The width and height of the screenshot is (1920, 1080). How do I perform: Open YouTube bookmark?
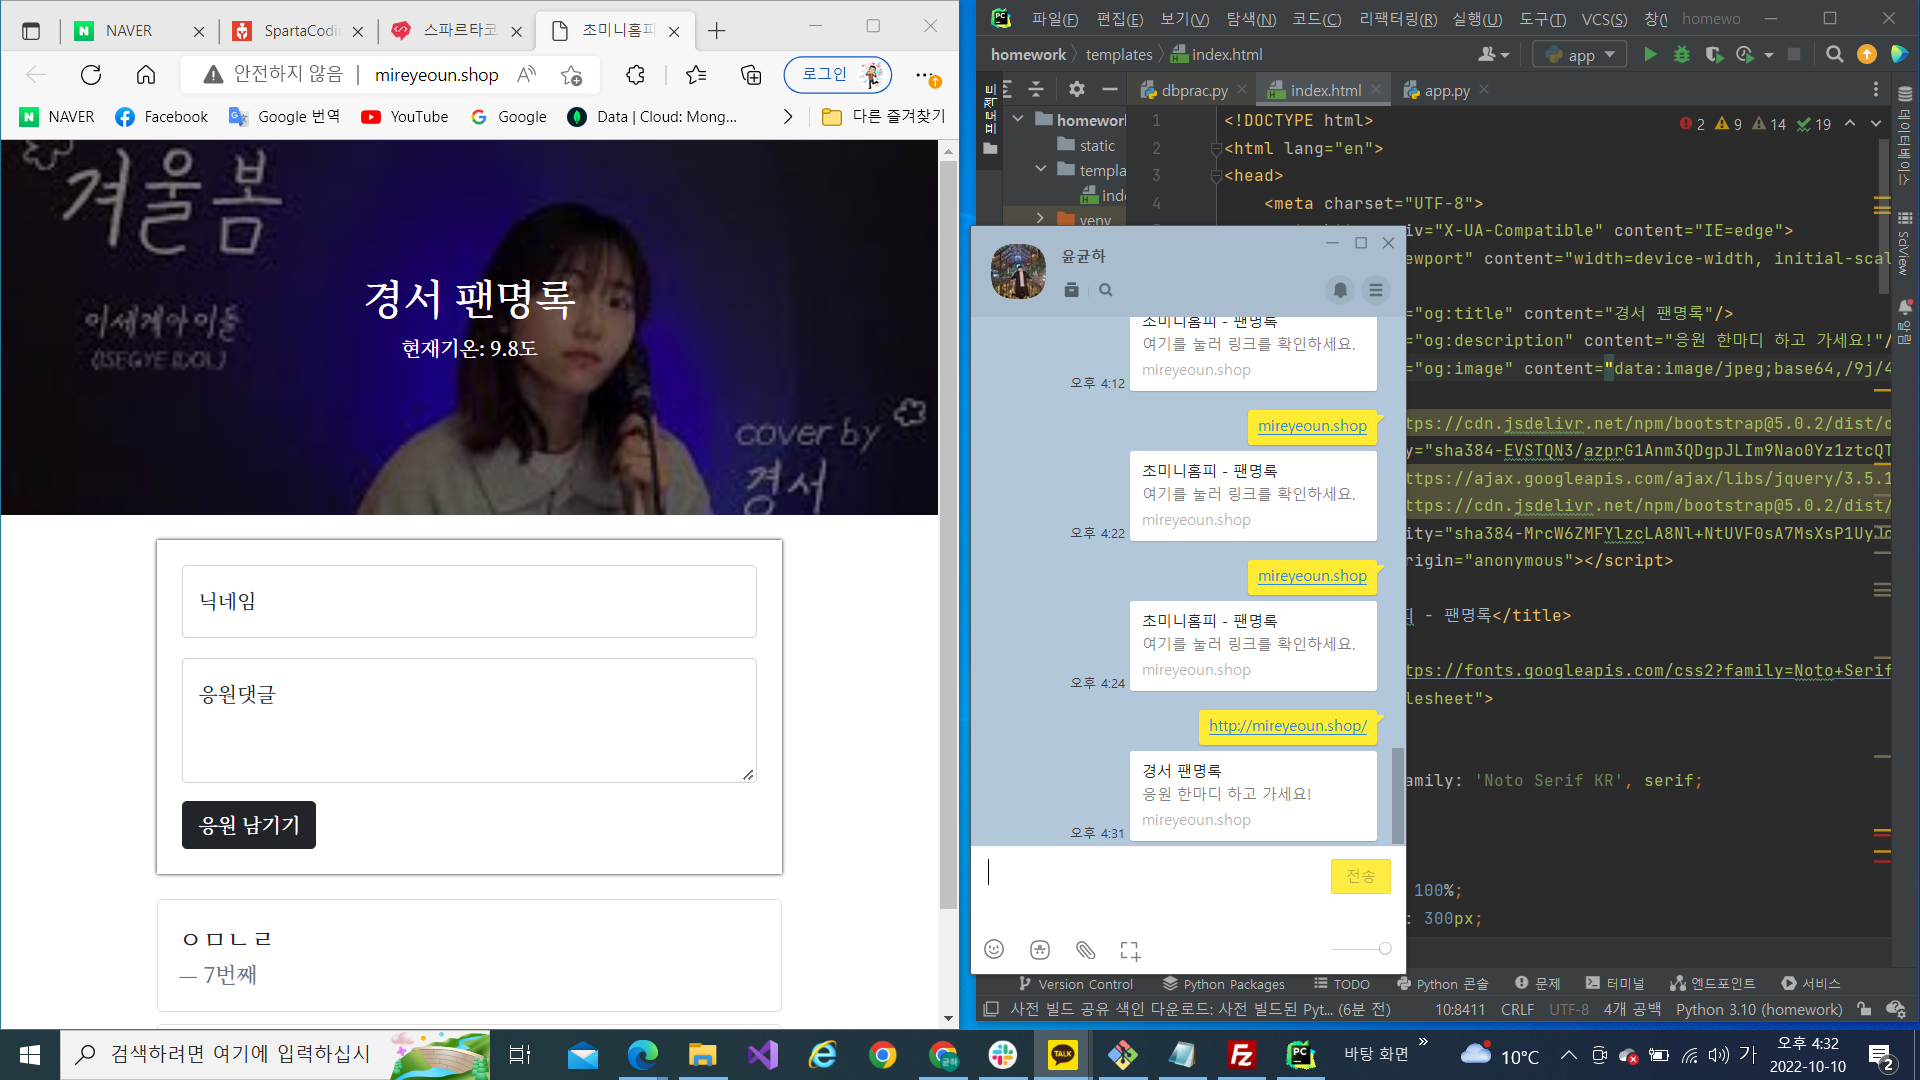click(405, 117)
